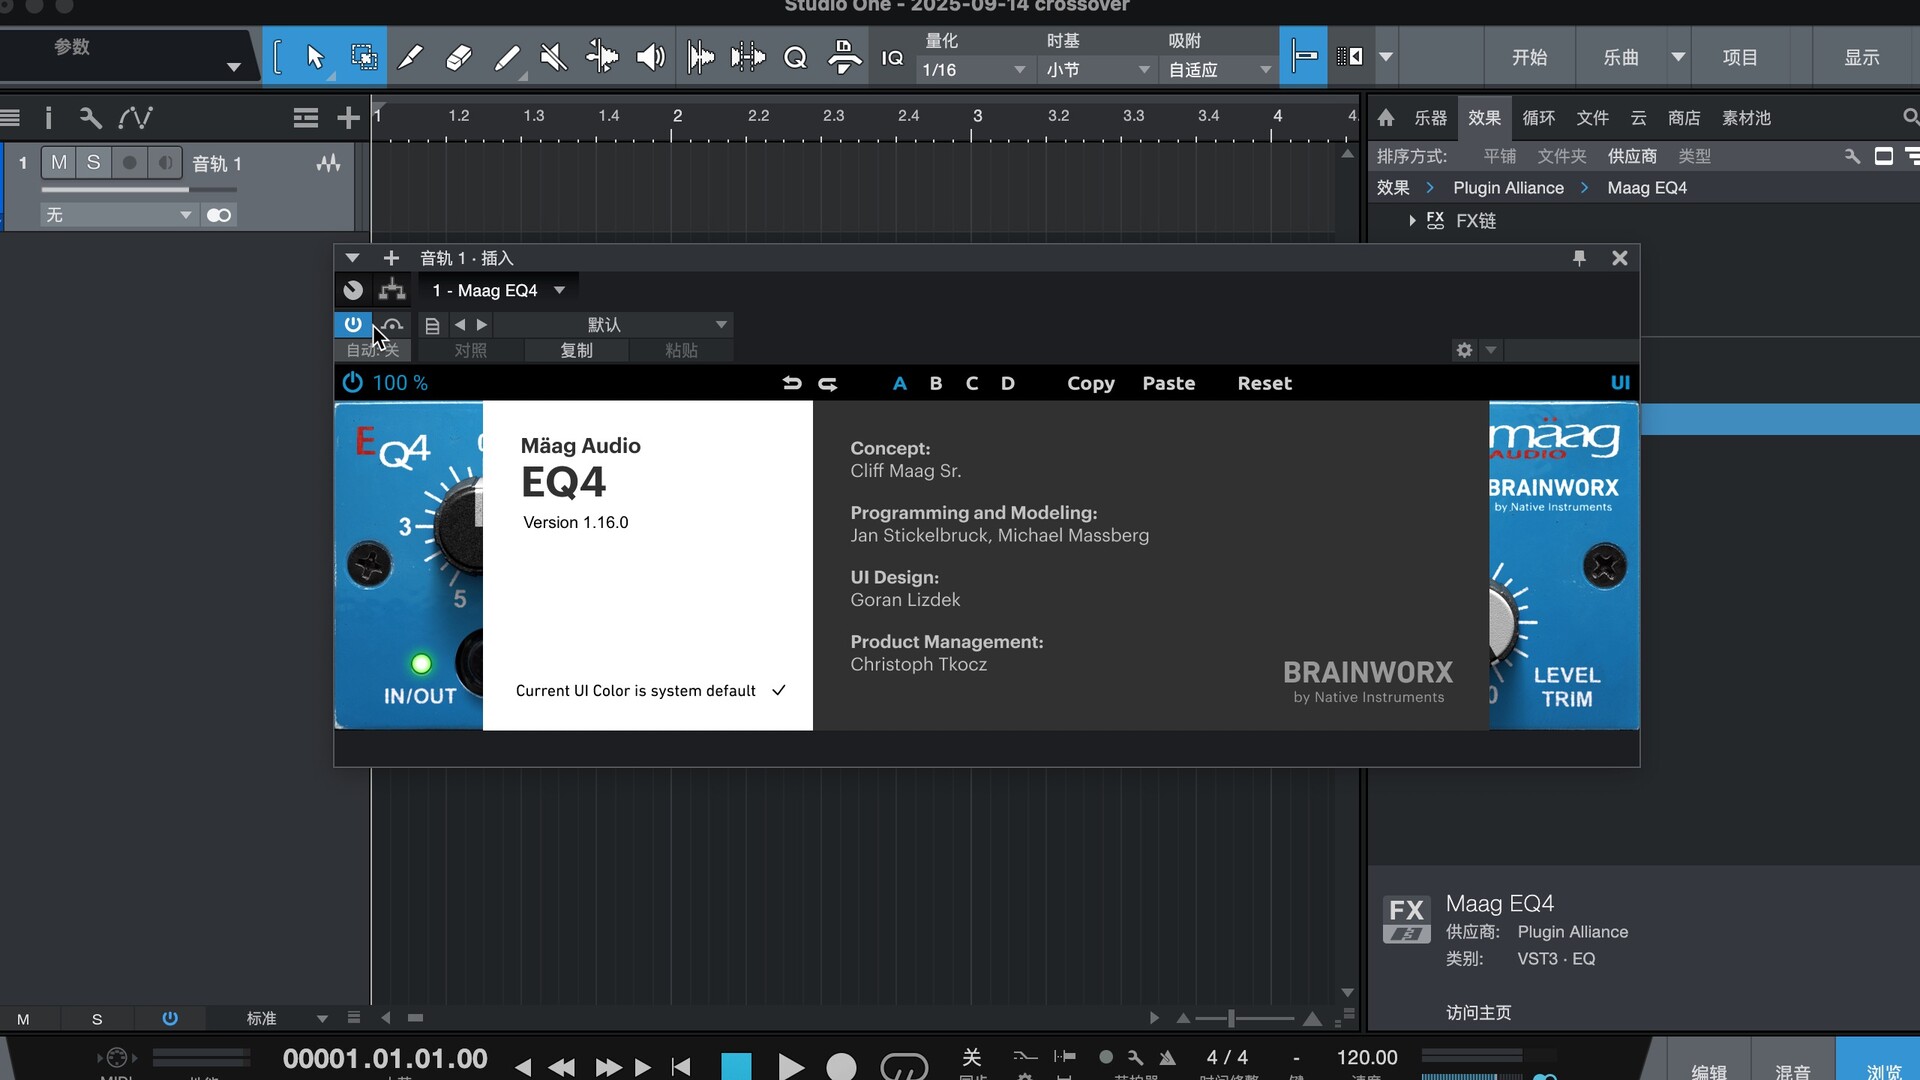
Task: Select the Split tool
Action: pos(411,57)
